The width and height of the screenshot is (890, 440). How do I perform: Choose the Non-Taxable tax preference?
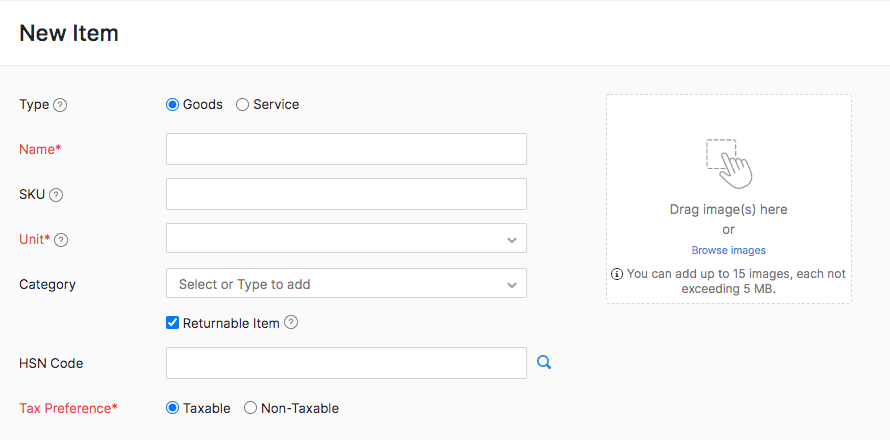click(250, 408)
